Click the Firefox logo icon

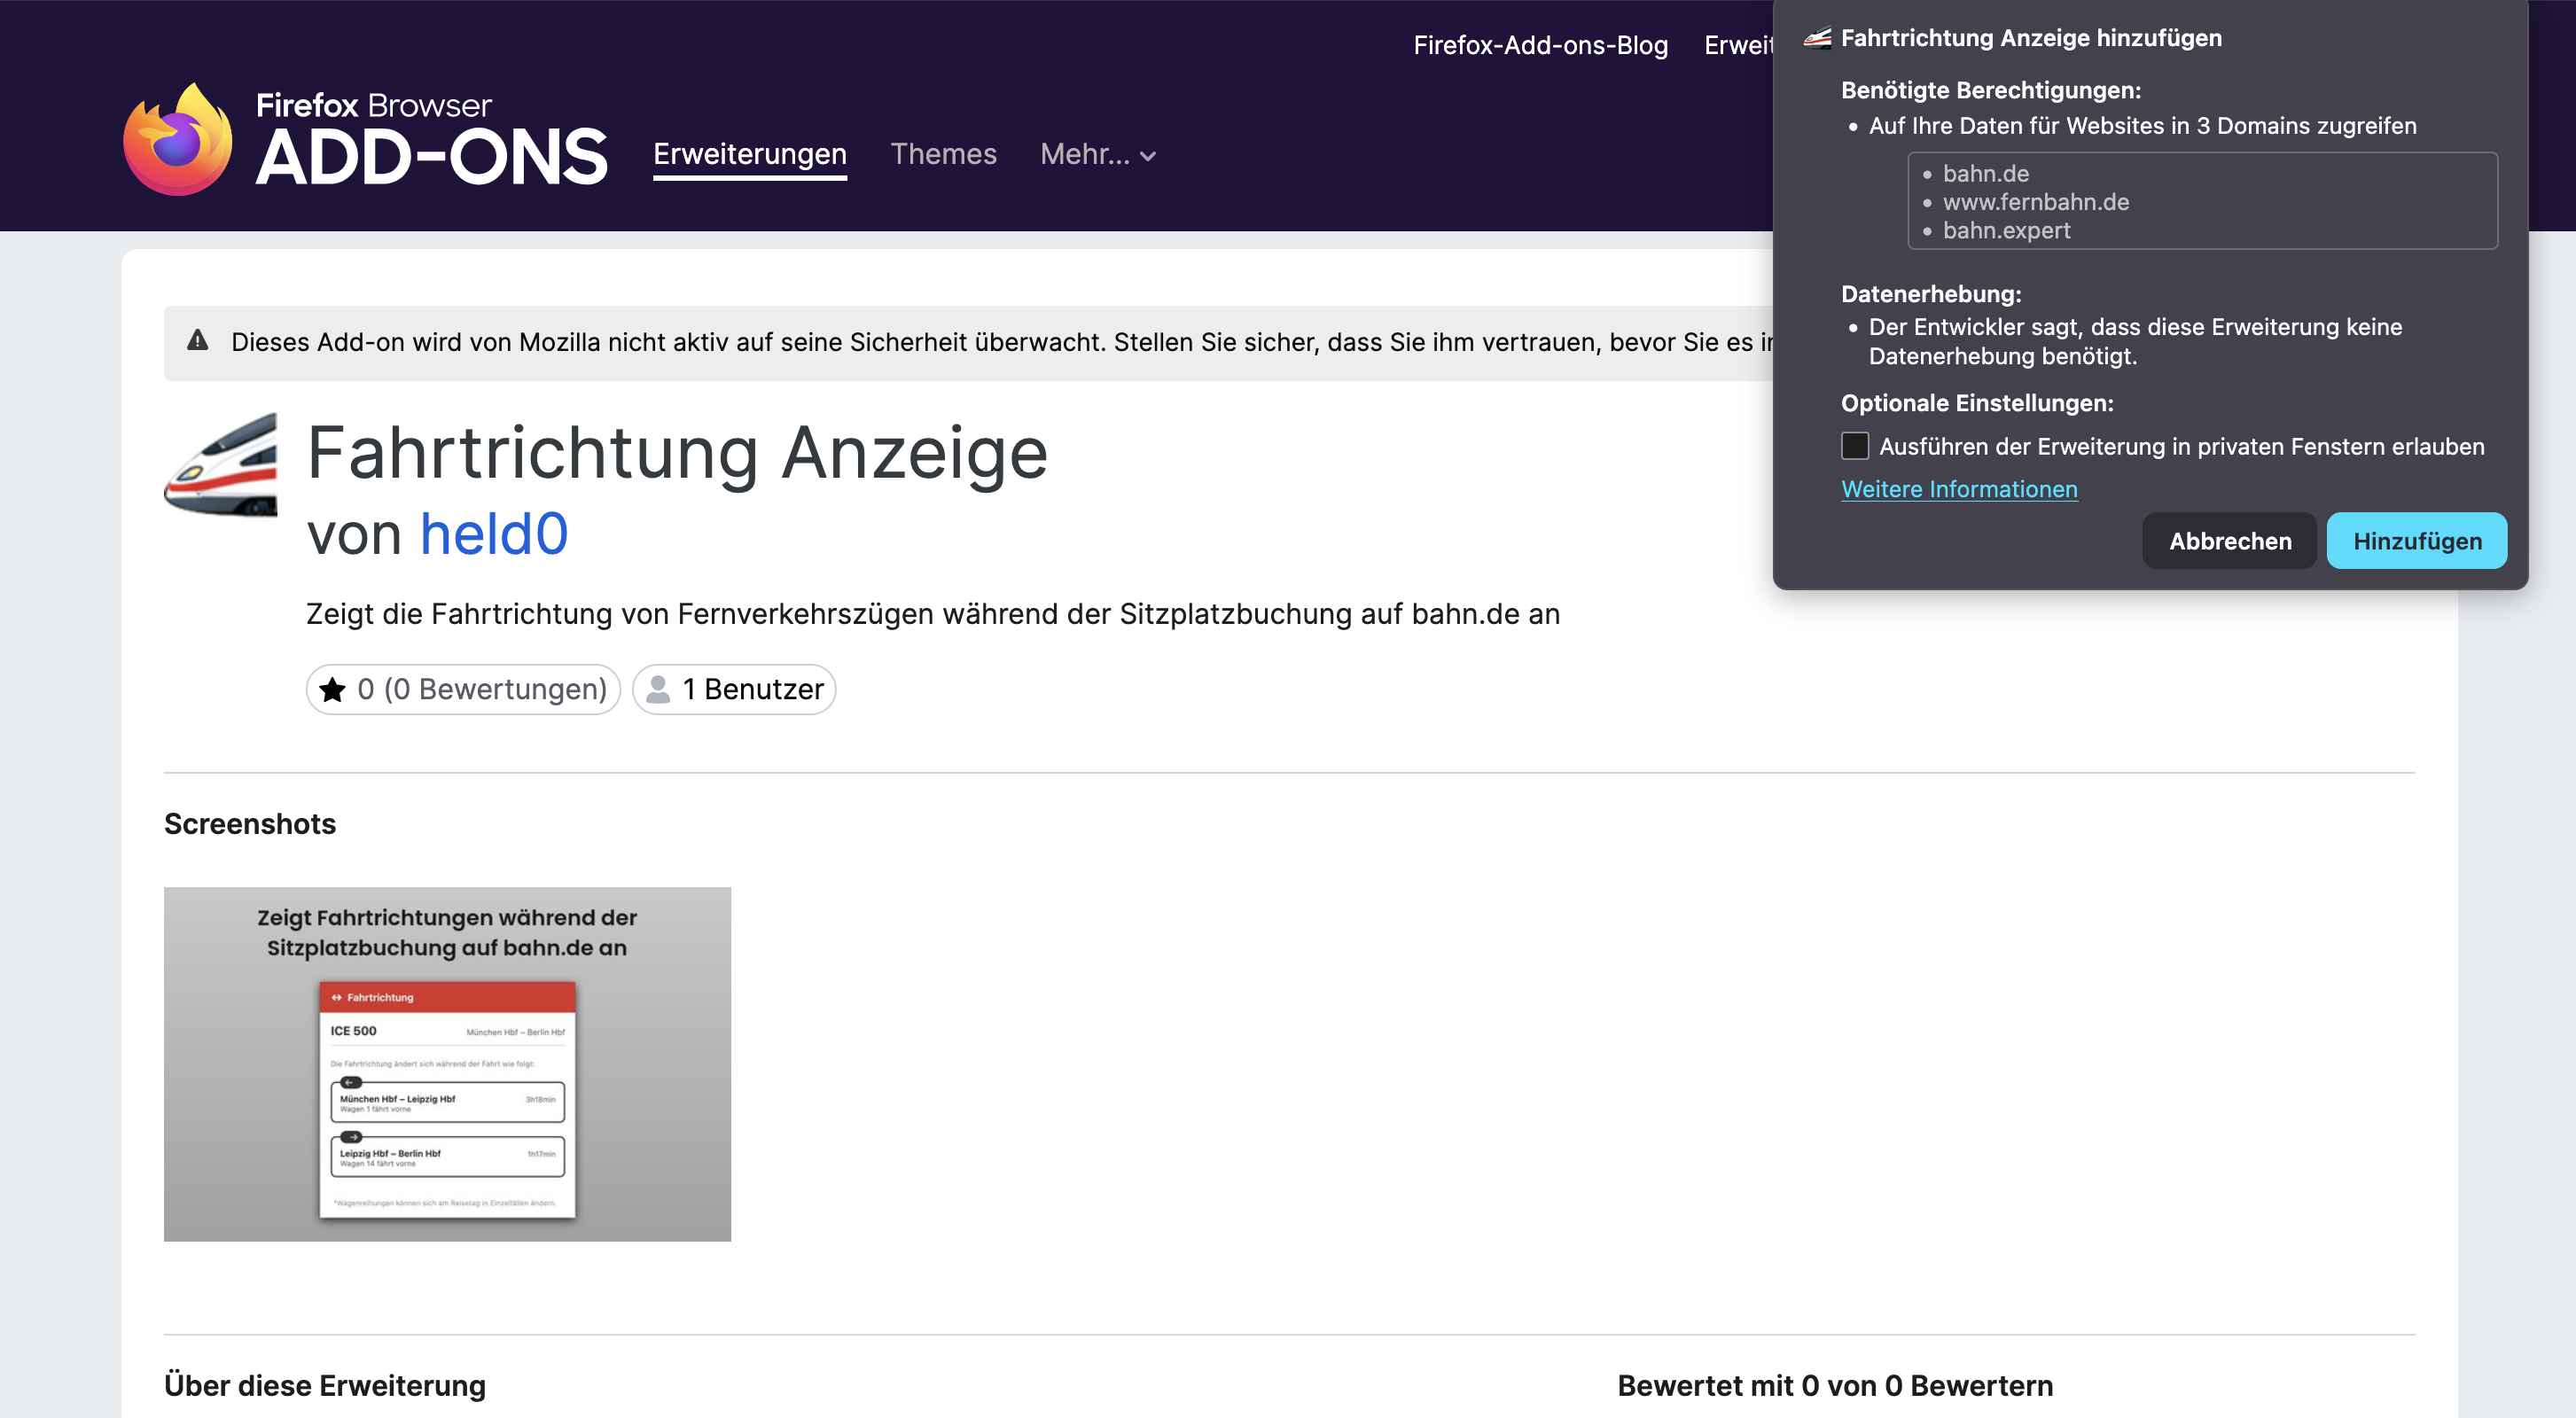[x=178, y=140]
